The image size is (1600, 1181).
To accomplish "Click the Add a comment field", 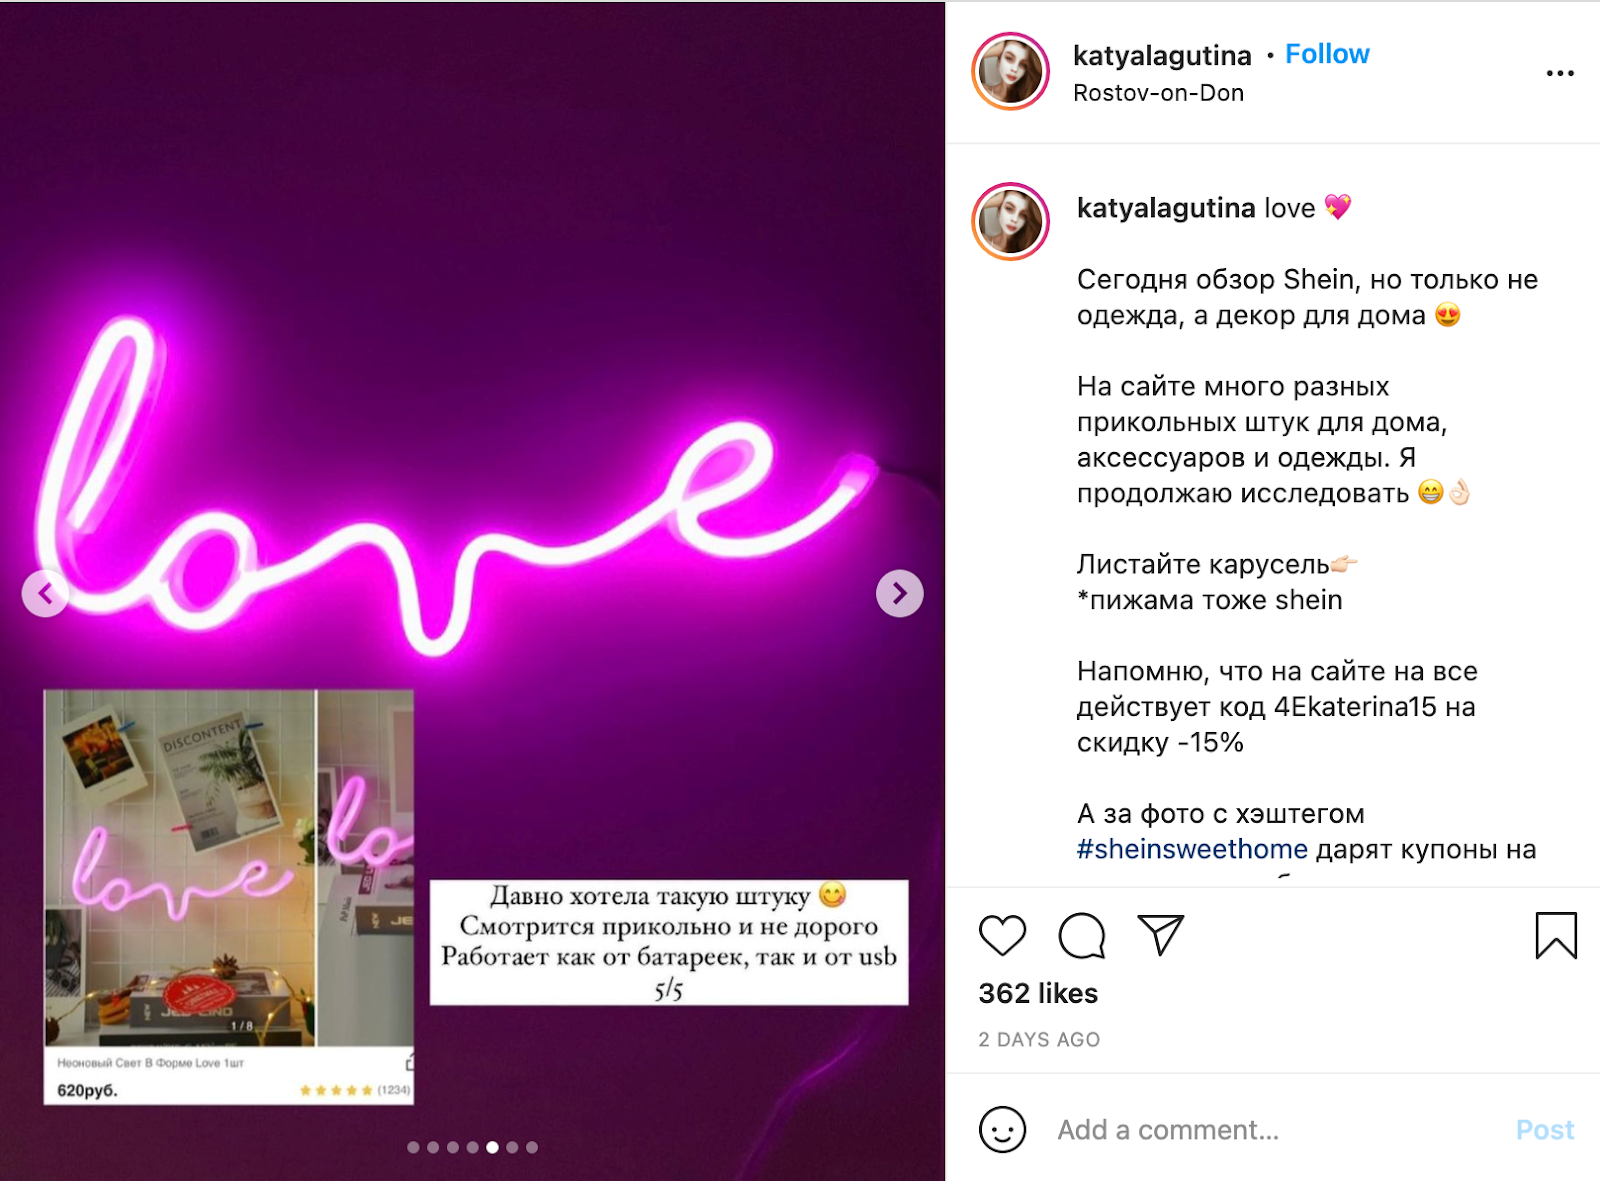I will 1280,1130.
